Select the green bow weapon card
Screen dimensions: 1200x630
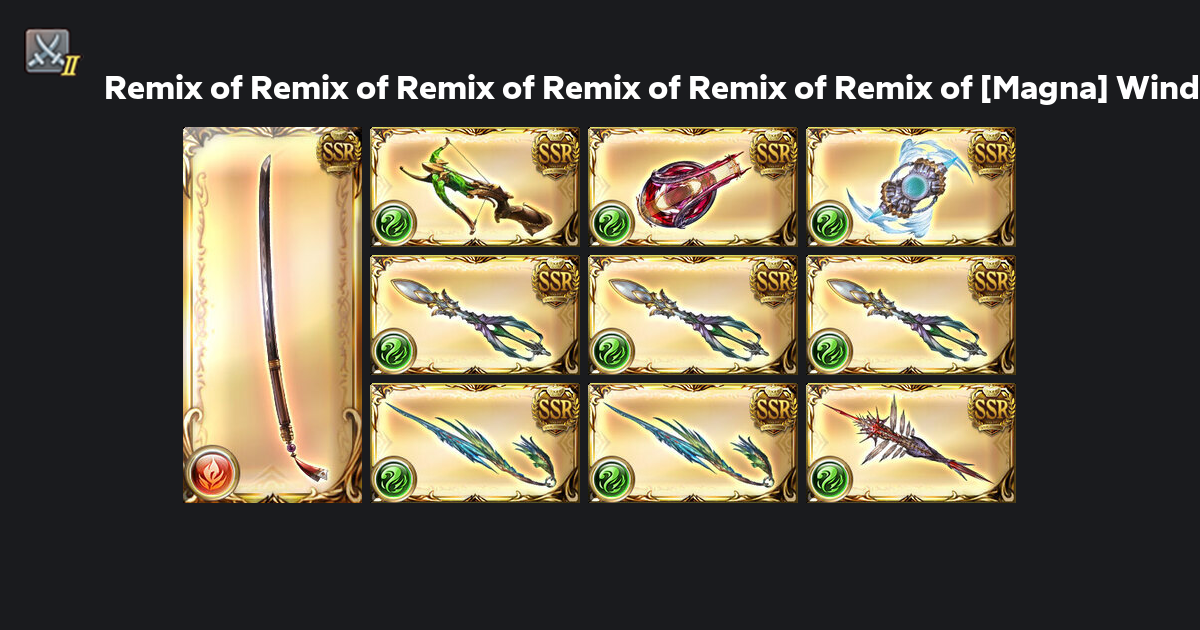point(476,187)
